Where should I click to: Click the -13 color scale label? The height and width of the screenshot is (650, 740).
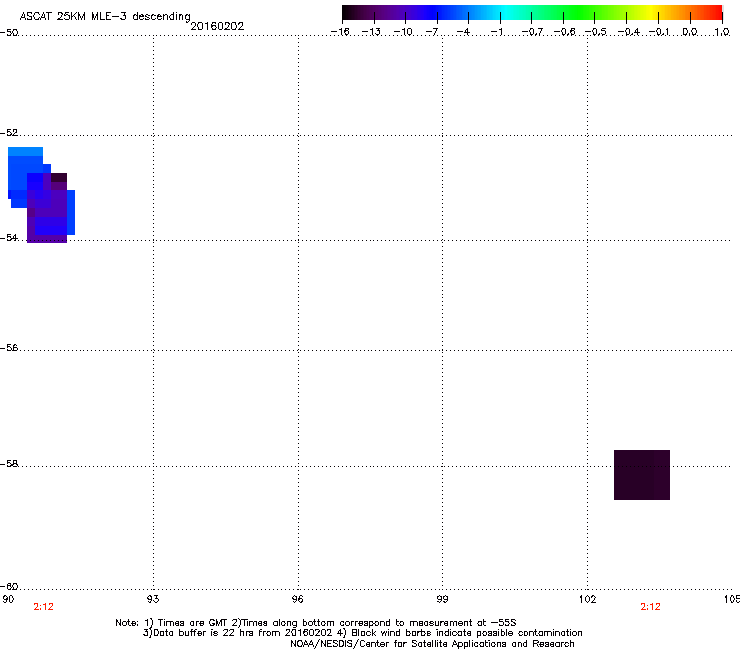click(371, 32)
